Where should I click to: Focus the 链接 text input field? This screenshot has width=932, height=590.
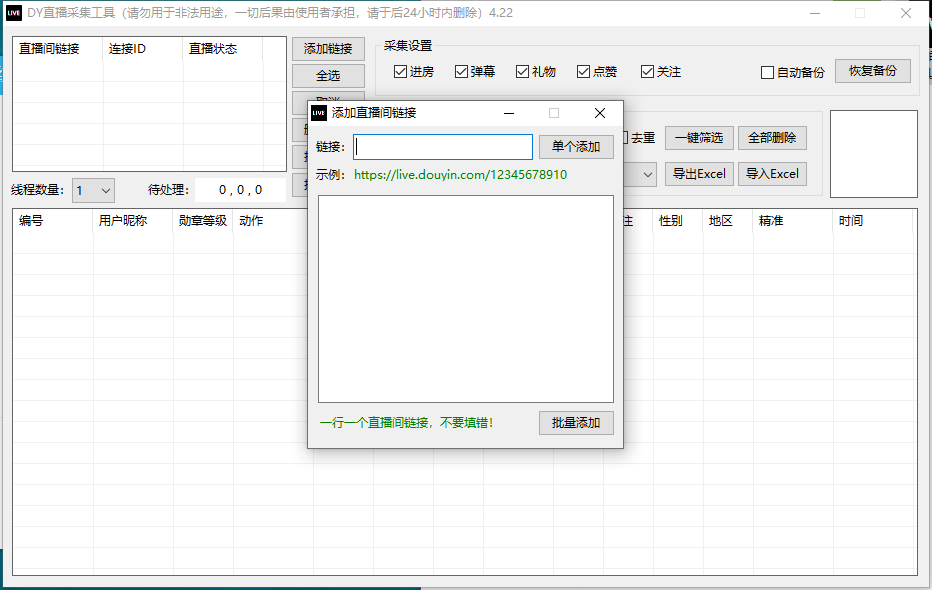point(443,147)
